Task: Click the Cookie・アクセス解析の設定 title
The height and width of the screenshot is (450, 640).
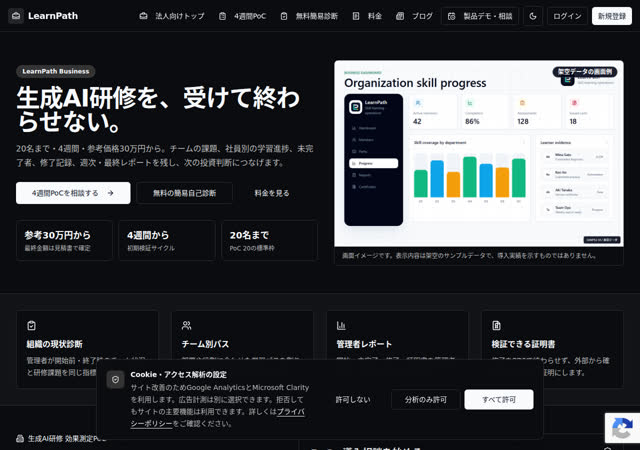Action: pos(178,374)
